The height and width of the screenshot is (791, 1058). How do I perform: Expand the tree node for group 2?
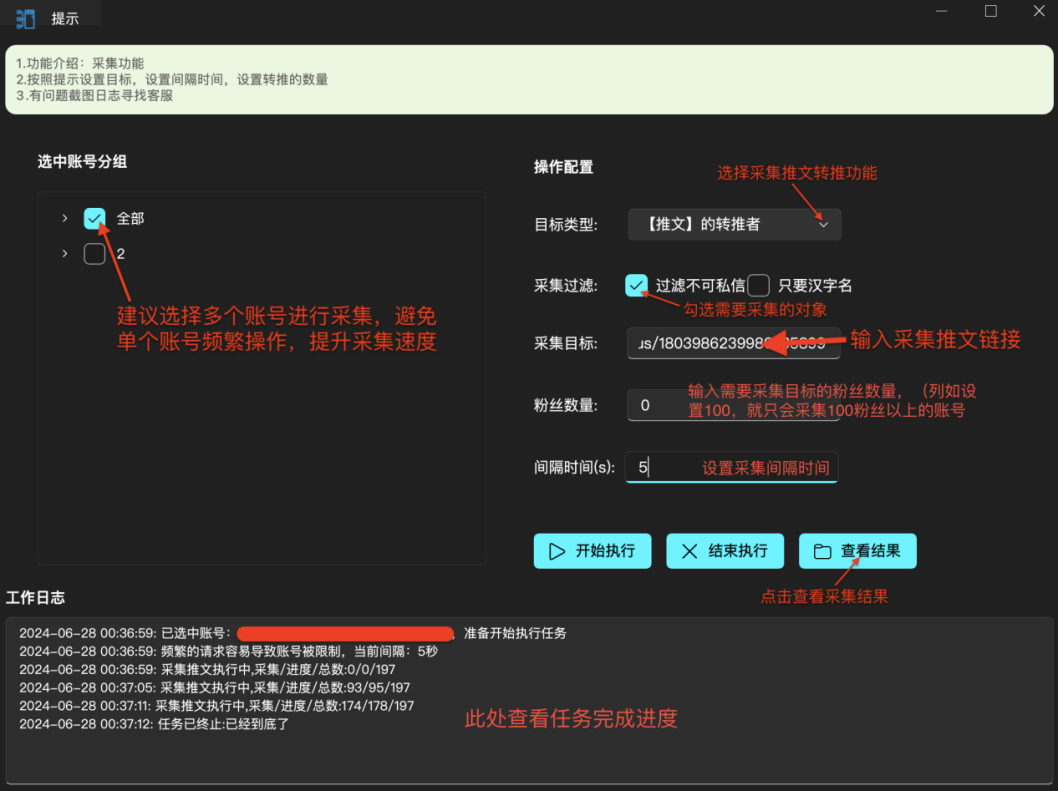coord(65,254)
